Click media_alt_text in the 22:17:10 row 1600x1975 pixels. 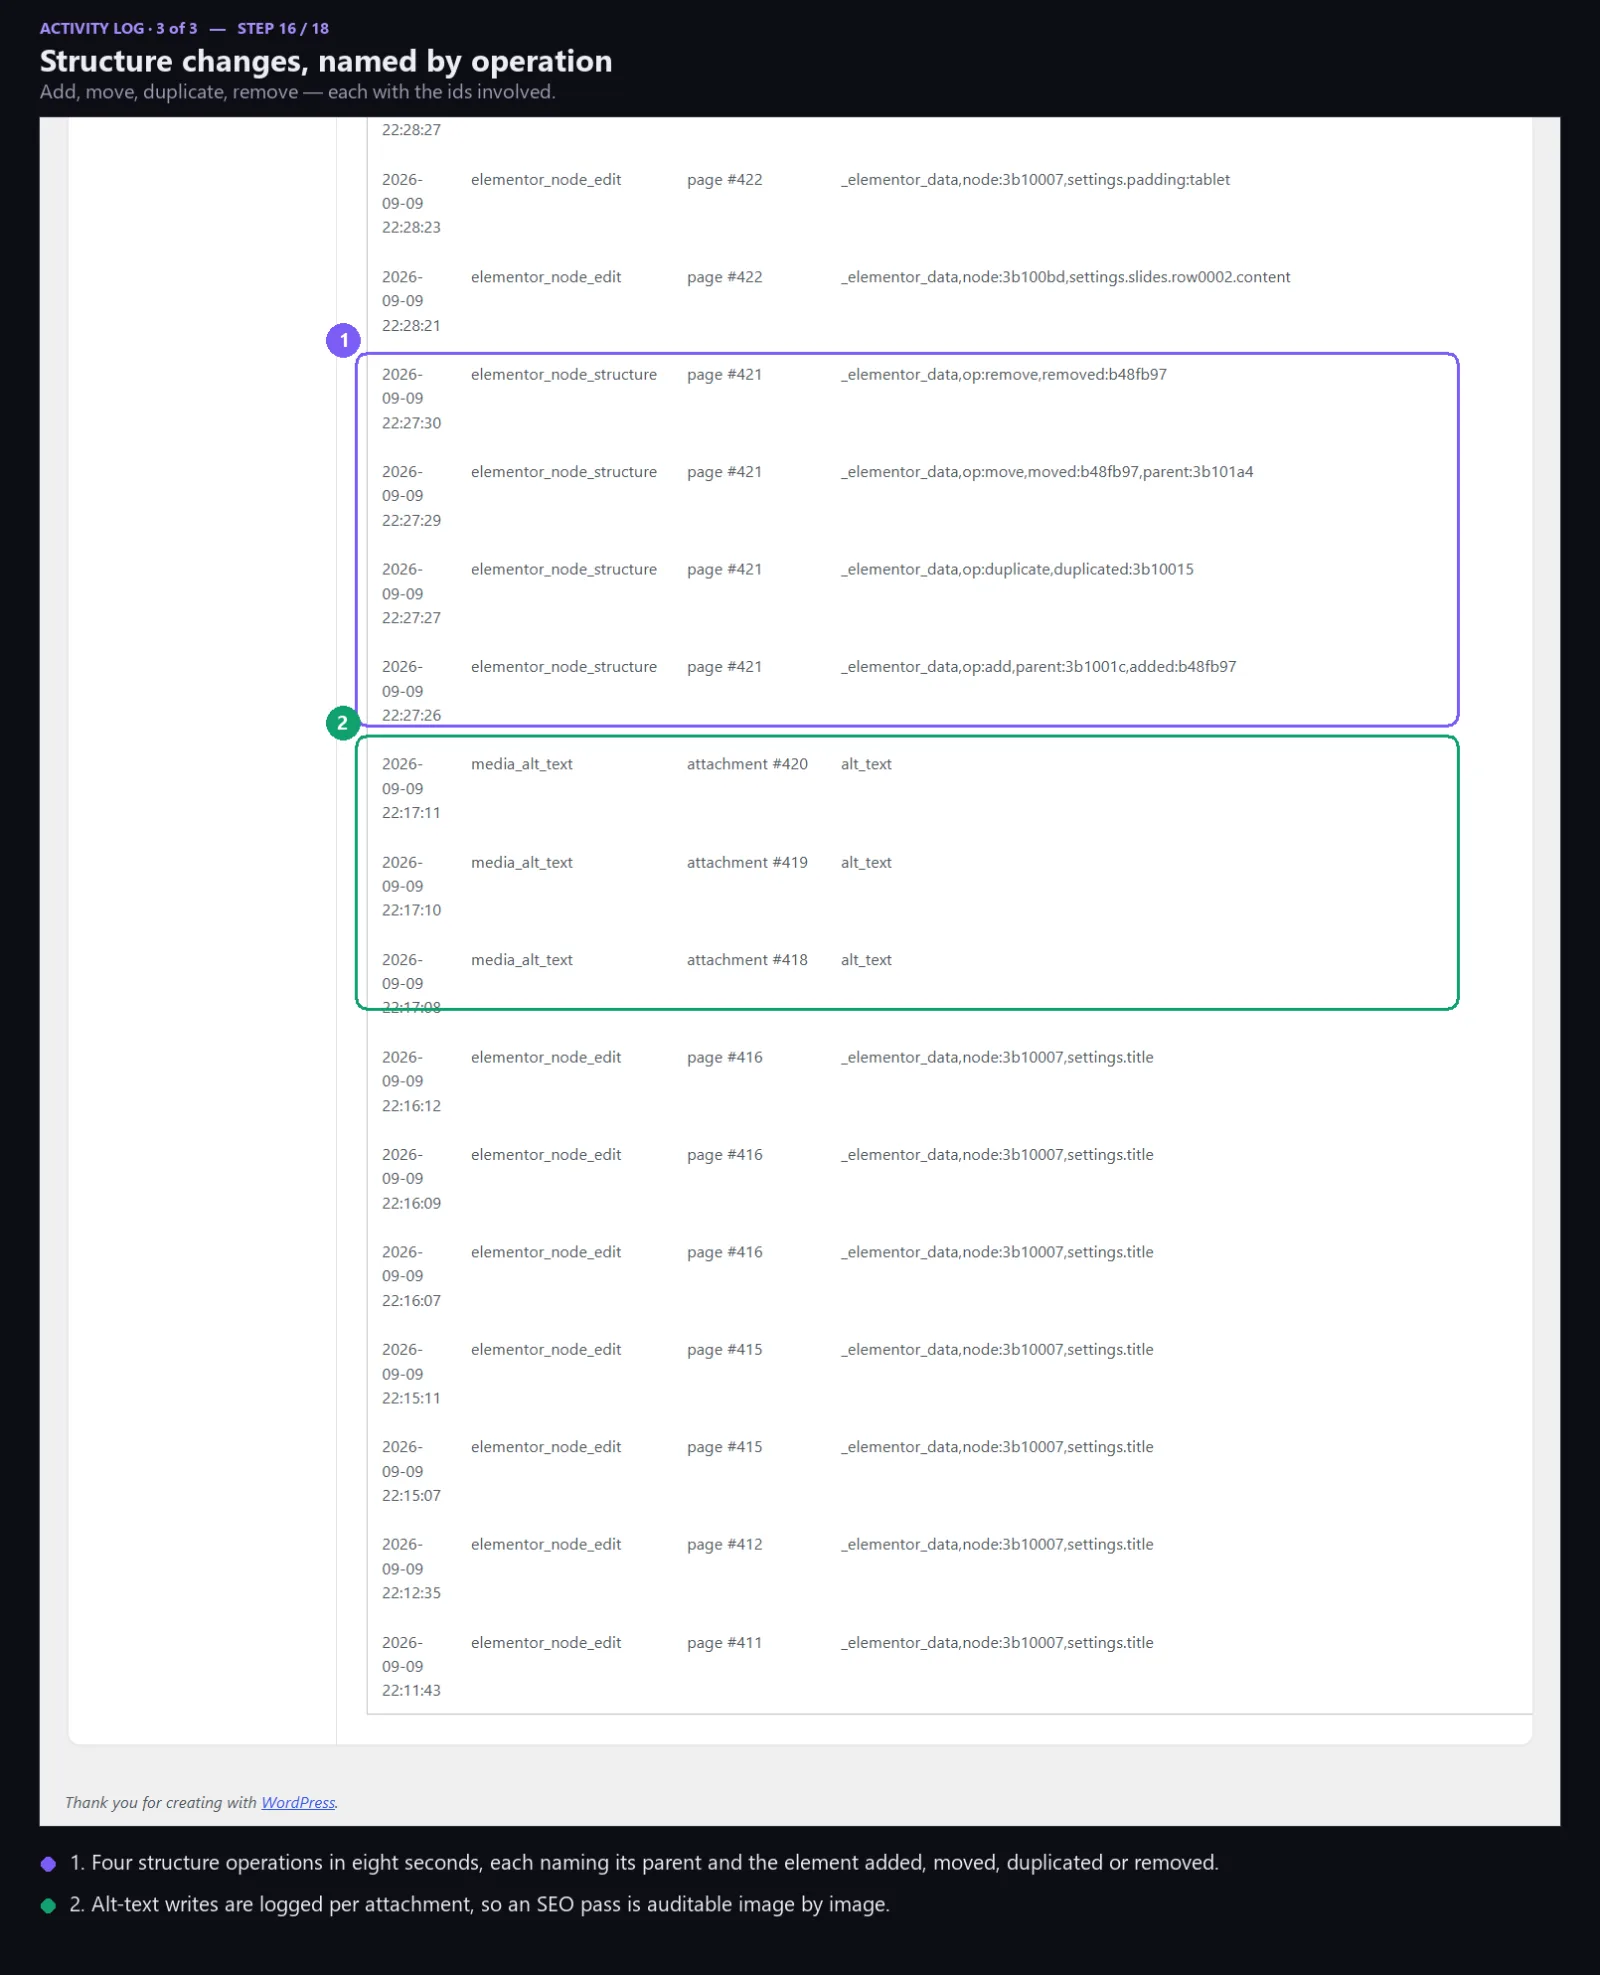[521, 862]
